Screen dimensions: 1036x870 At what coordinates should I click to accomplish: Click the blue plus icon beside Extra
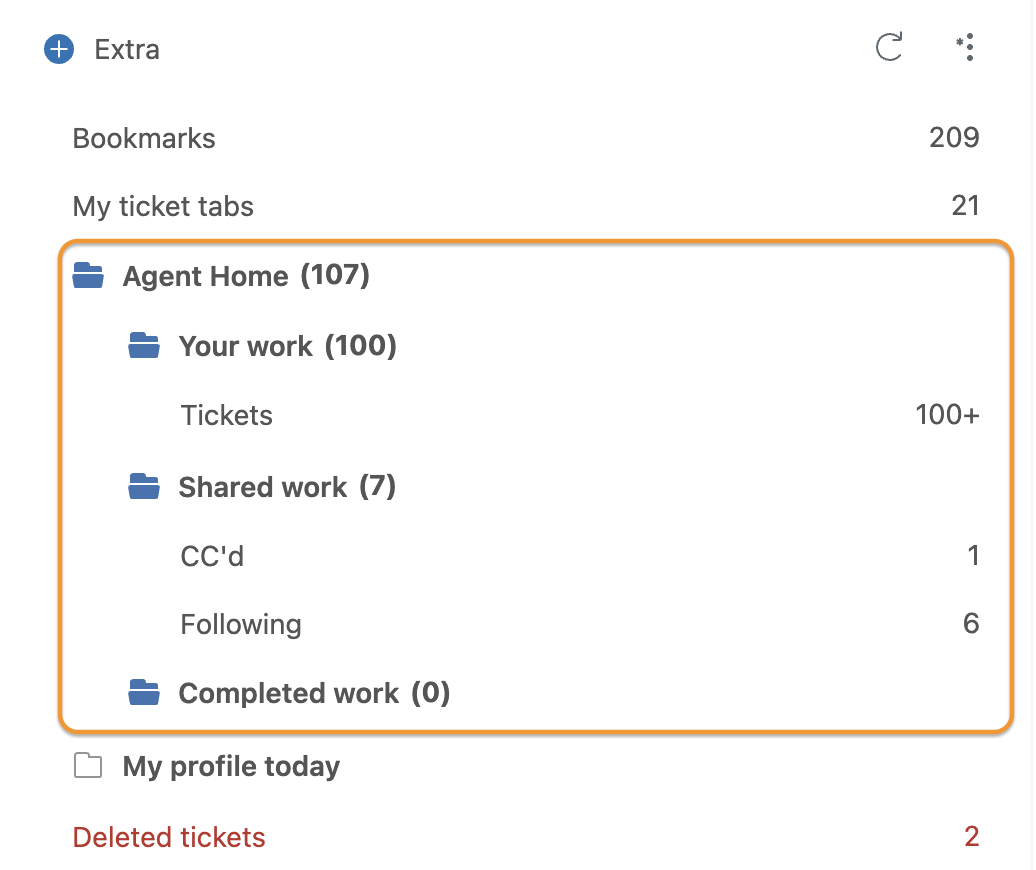[59, 49]
